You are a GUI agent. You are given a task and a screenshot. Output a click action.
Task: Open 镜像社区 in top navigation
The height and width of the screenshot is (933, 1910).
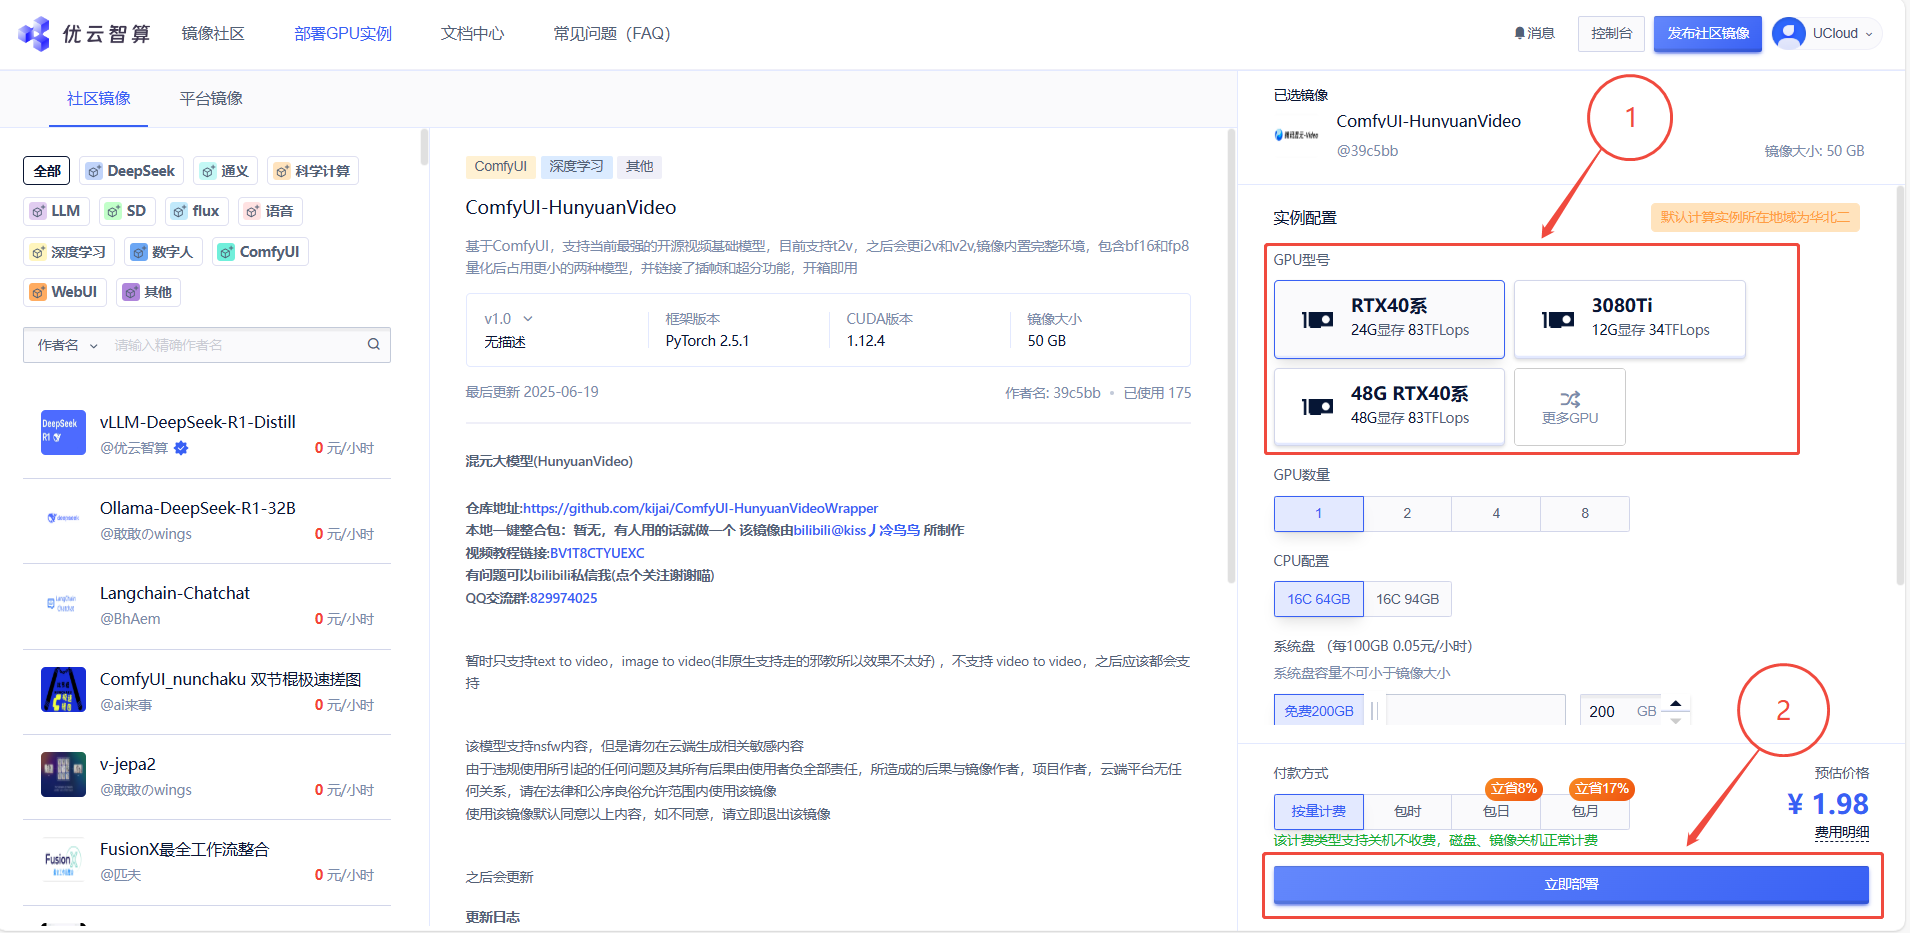[x=213, y=34]
